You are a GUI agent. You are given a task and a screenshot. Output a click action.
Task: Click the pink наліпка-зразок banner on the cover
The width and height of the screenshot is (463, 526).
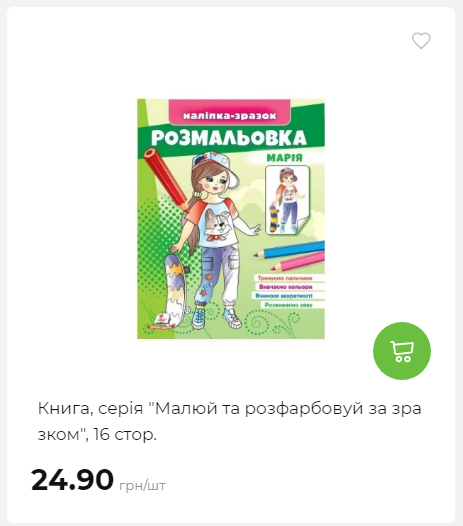click(x=230, y=113)
